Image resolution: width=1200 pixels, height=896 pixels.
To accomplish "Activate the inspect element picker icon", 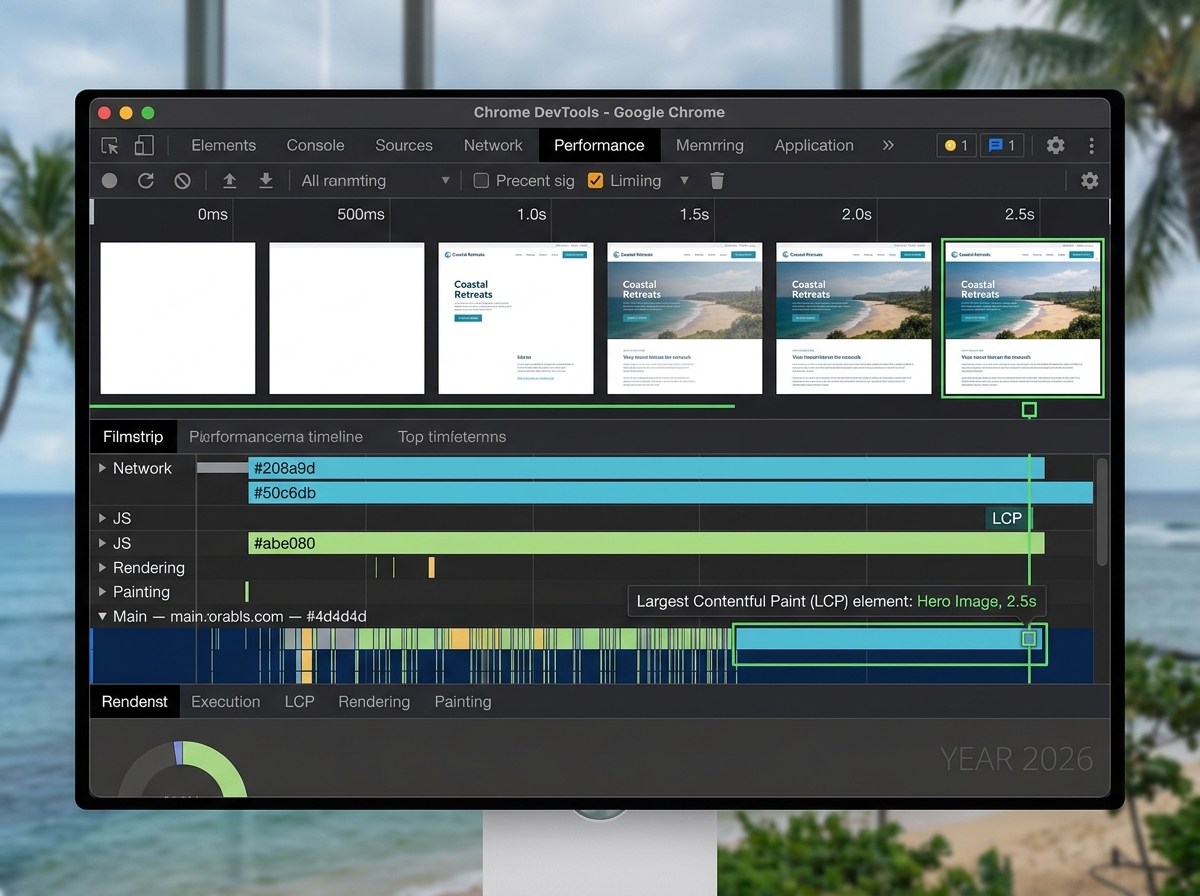I will pyautogui.click(x=110, y=146).
